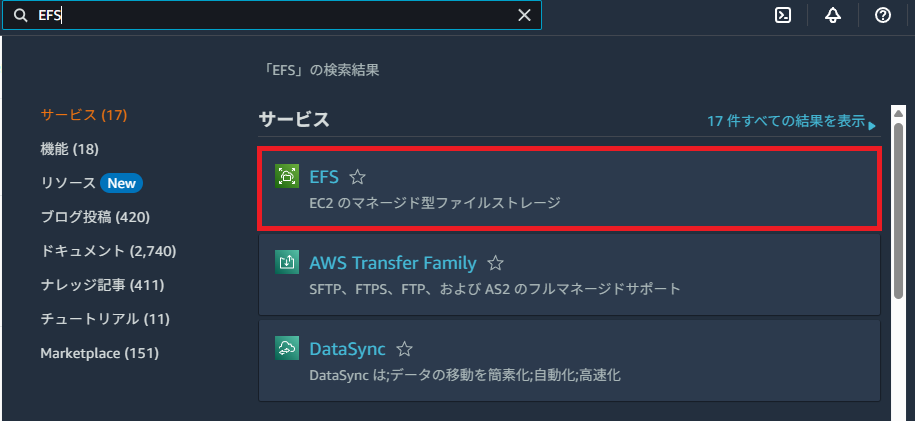Favorite AWS Transfer Family with its star
The image size is (915, 421).
[495, 263]
